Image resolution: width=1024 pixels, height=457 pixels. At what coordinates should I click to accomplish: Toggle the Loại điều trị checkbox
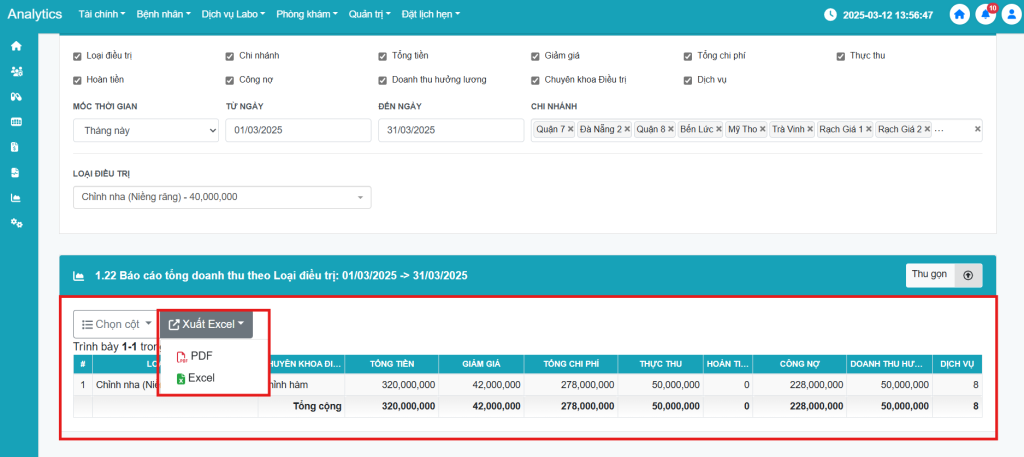[78, 56]
